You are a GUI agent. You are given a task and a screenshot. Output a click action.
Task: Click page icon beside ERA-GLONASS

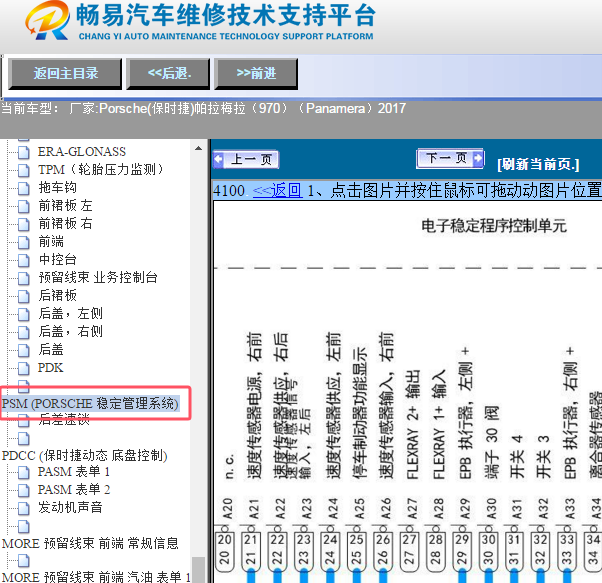[23, 152]
